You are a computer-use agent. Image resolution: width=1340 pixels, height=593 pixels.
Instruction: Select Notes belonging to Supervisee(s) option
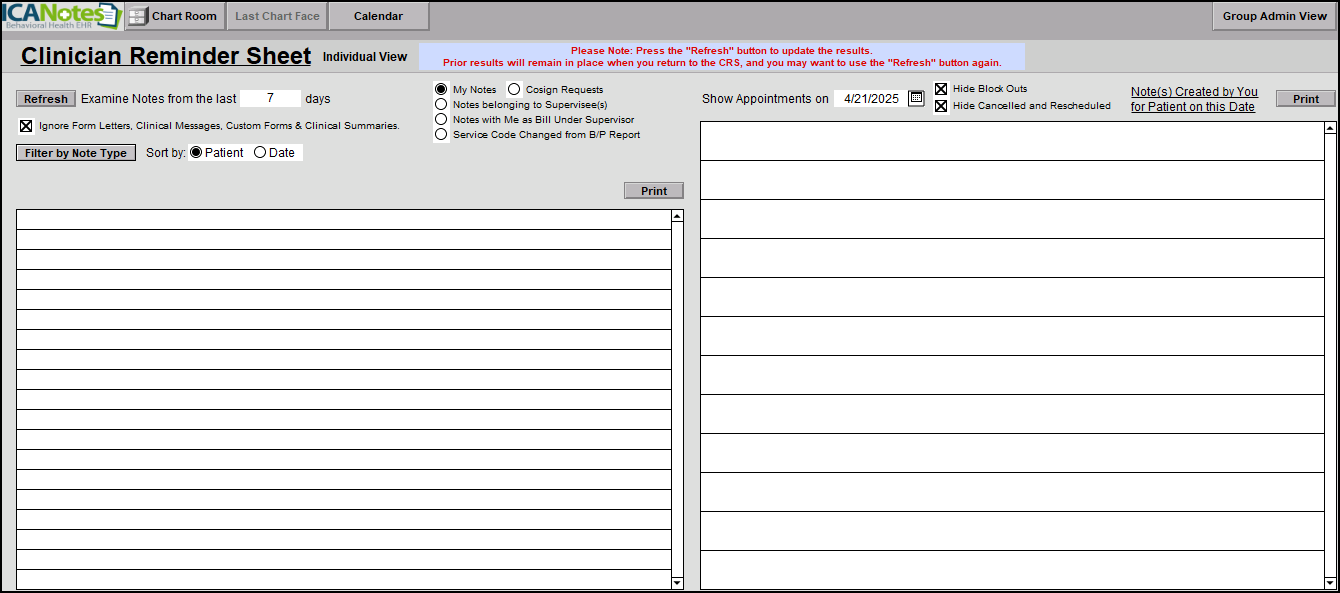pyautogui.click(x=441, y=104)
